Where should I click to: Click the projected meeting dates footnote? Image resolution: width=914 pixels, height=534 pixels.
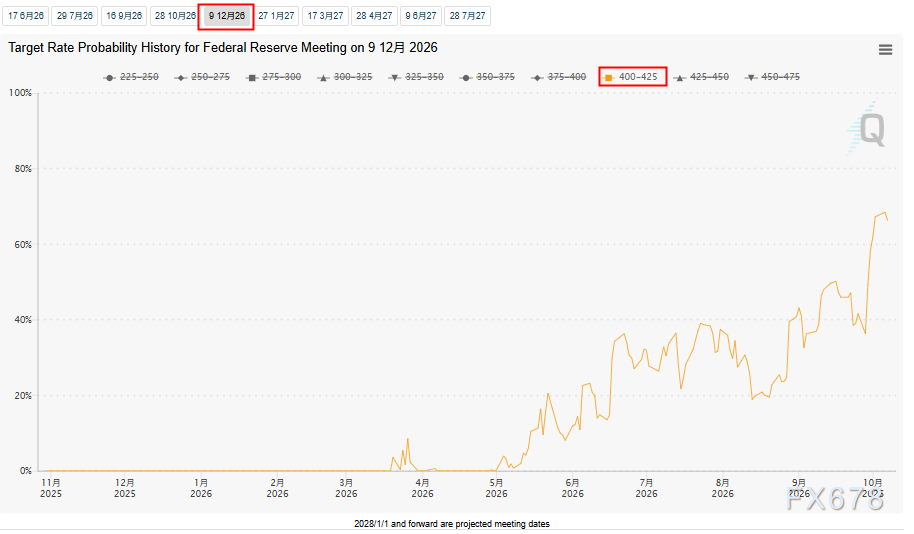[x=452, y=524]
